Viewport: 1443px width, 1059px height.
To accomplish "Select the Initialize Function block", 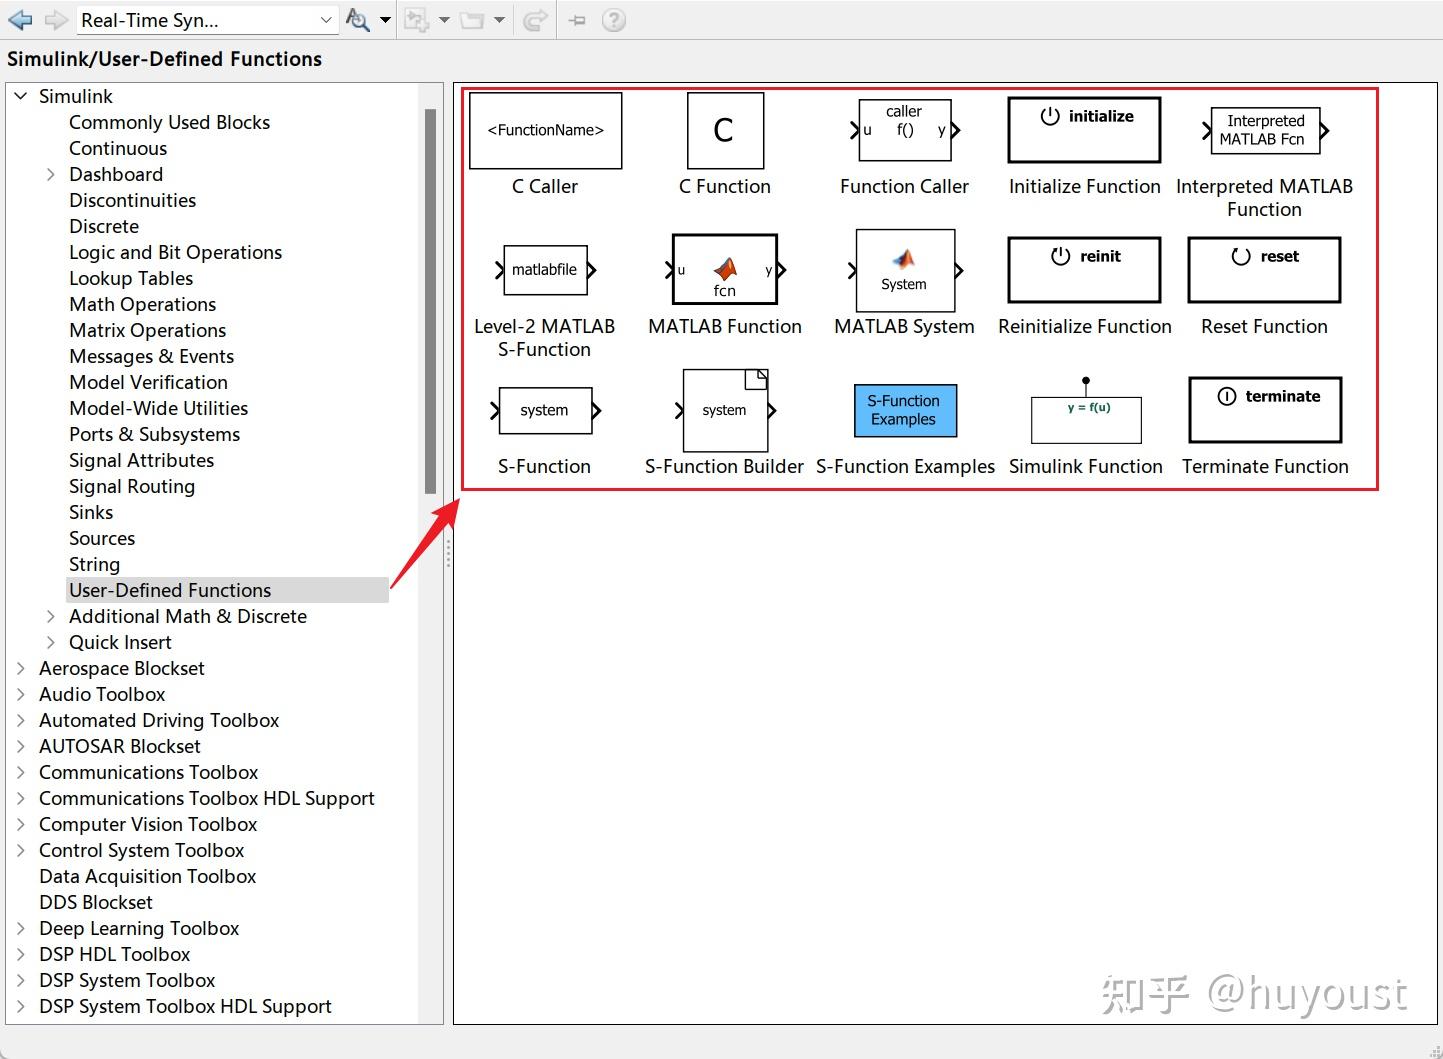I will point(1083,129).
